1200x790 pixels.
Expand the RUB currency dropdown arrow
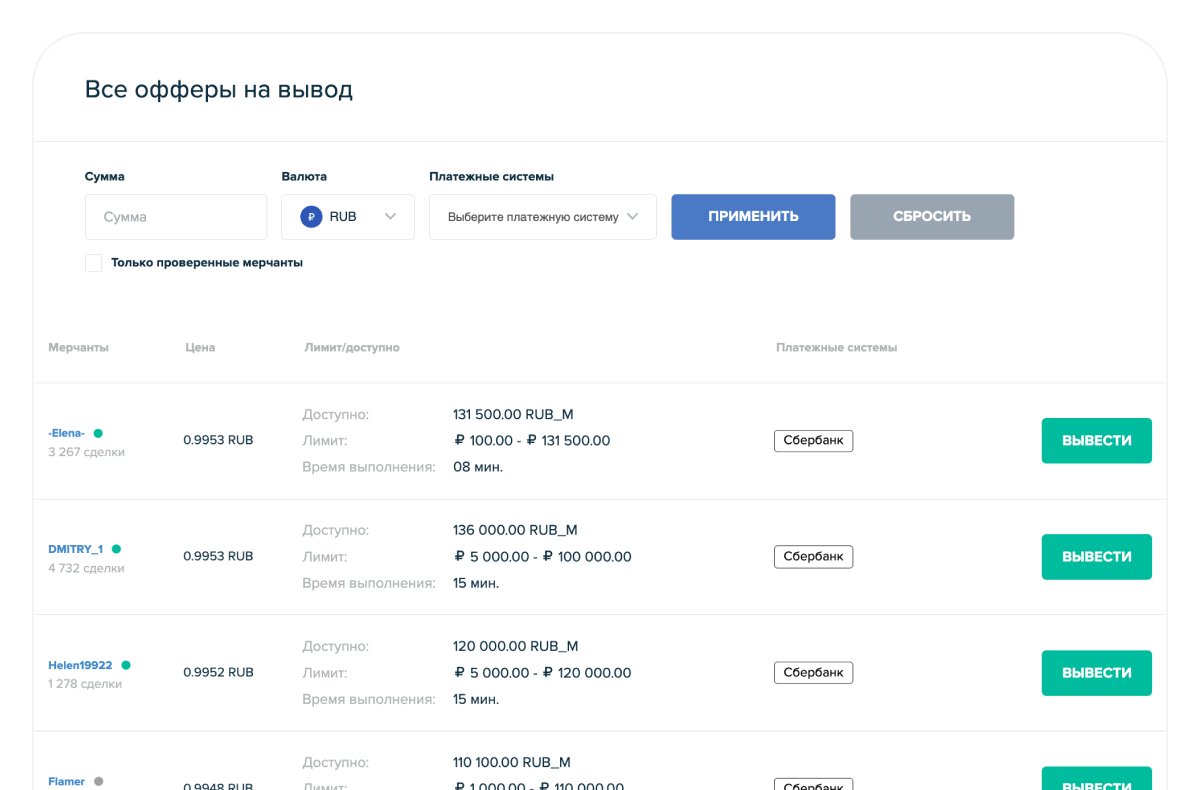(x=390, y=217)
